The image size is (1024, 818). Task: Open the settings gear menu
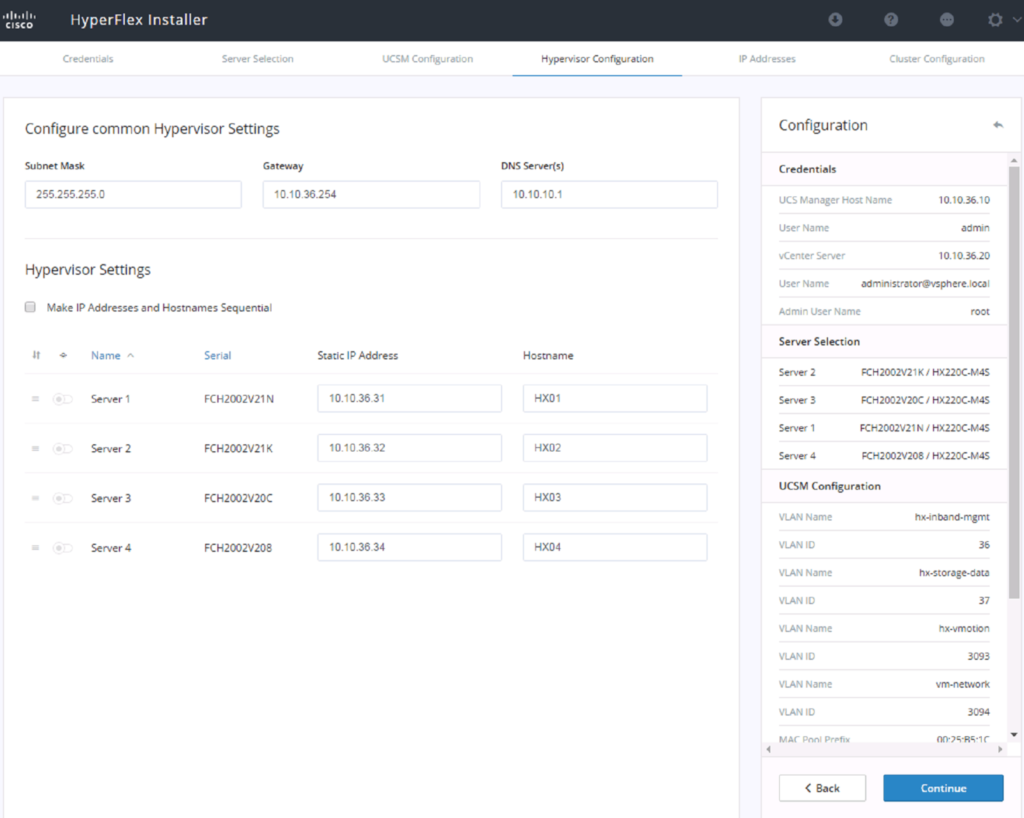click(x=995, y=20)
